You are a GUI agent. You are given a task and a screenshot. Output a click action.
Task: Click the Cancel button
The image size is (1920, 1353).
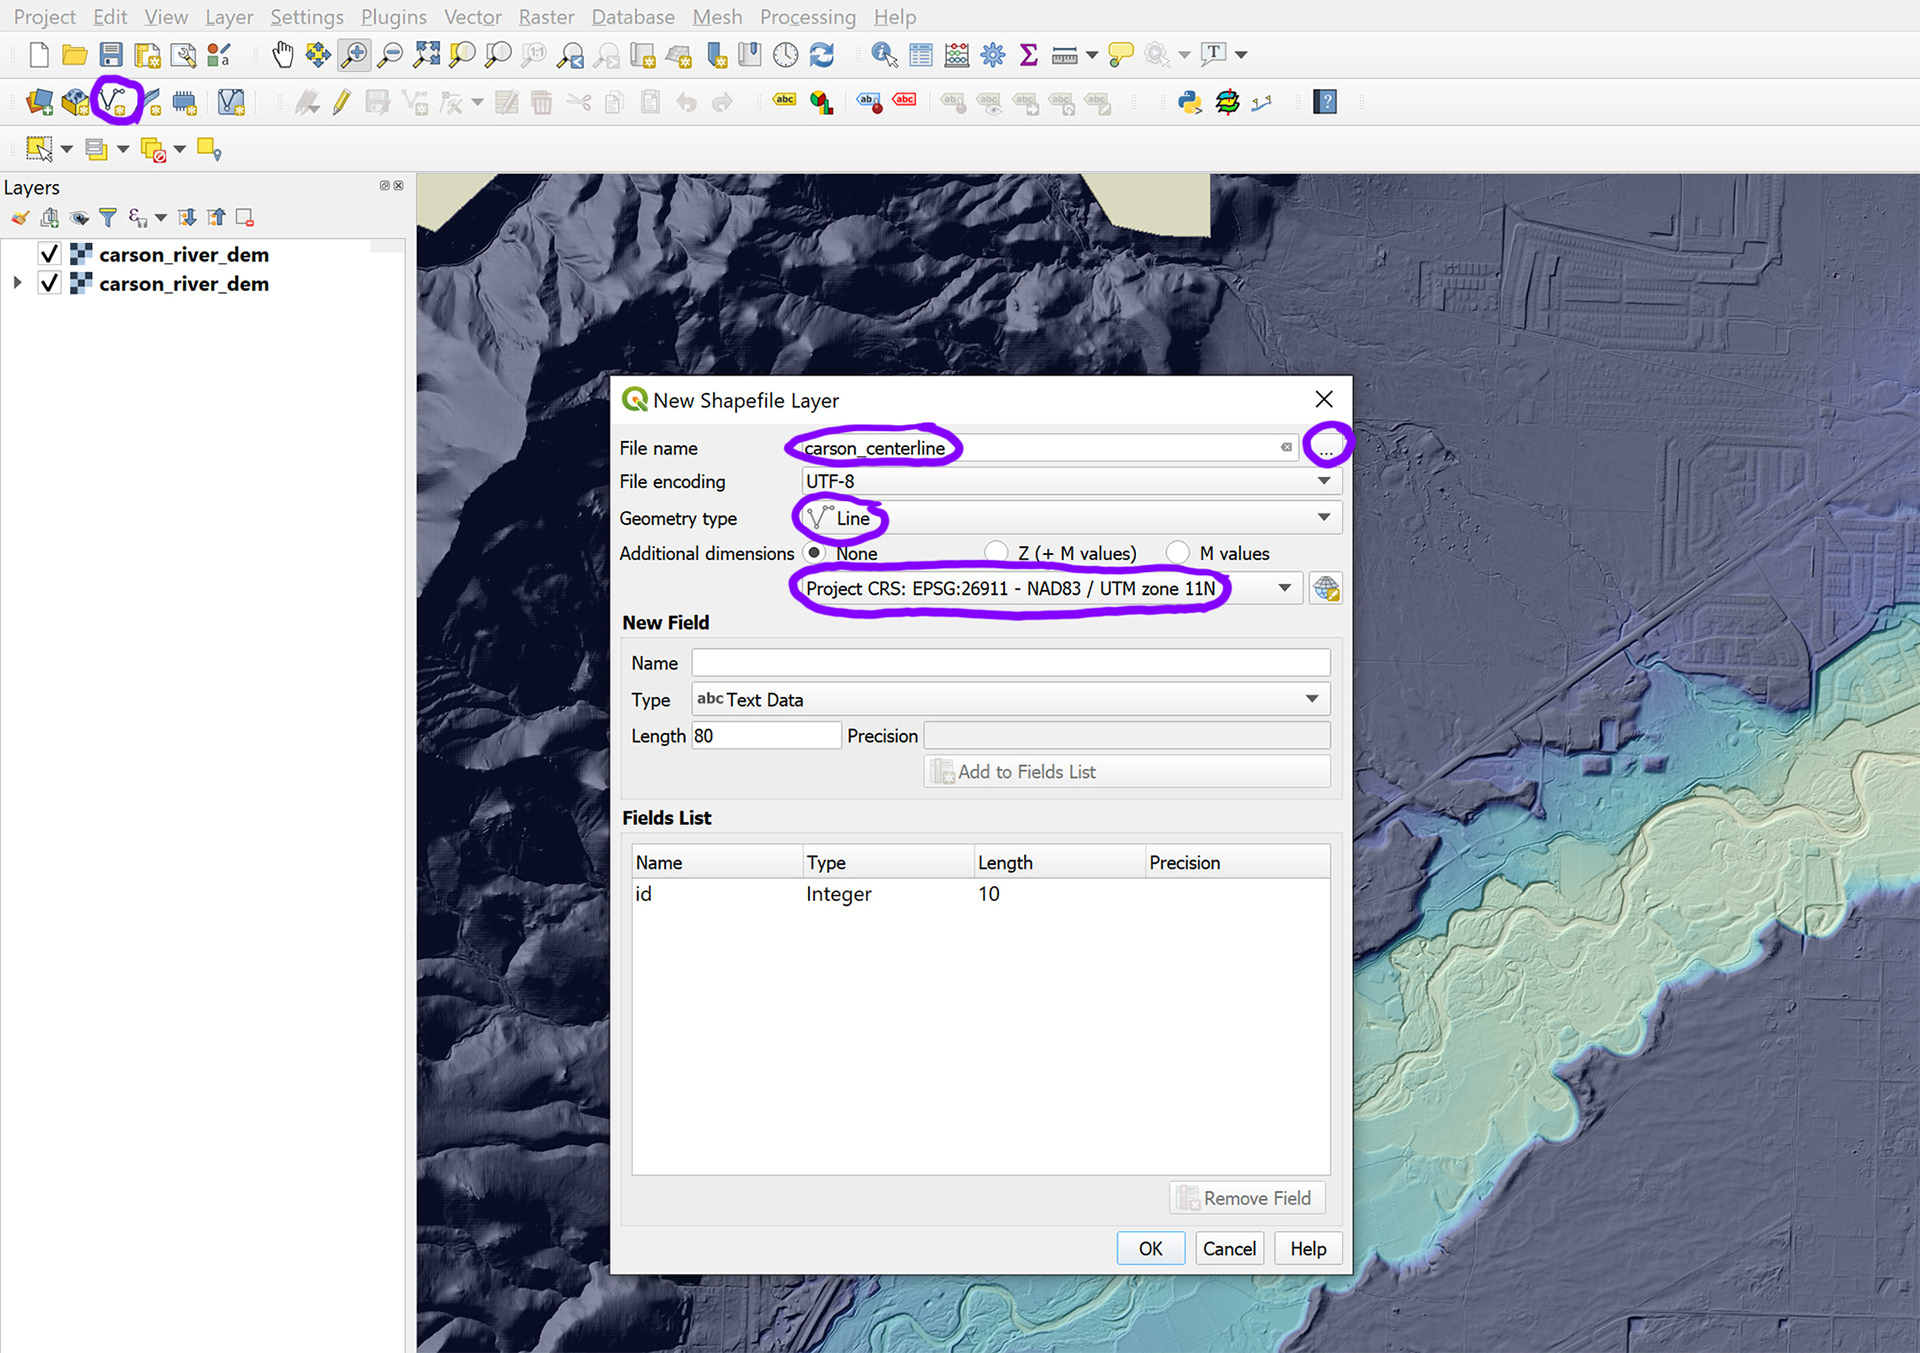[1229, 1248]
